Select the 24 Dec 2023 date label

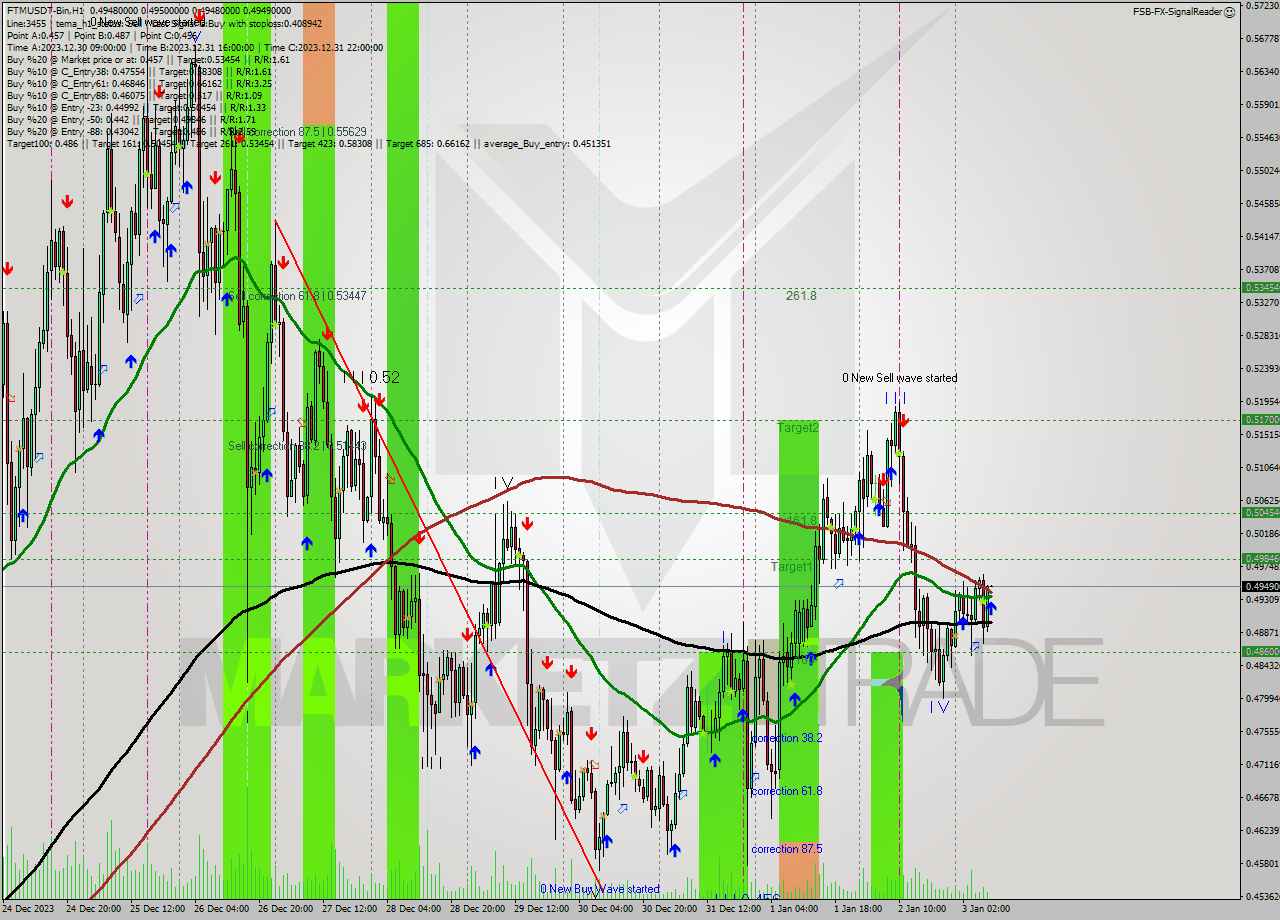(28, 910)
